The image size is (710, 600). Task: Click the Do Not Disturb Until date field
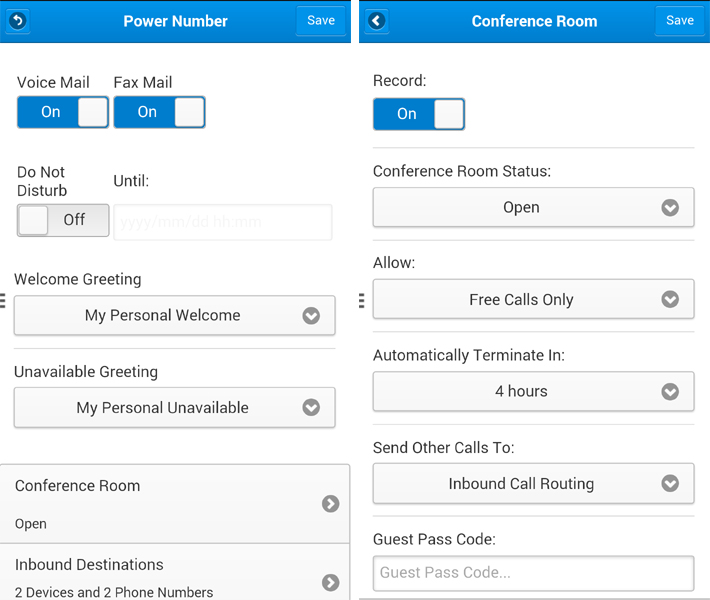point(223,222)
